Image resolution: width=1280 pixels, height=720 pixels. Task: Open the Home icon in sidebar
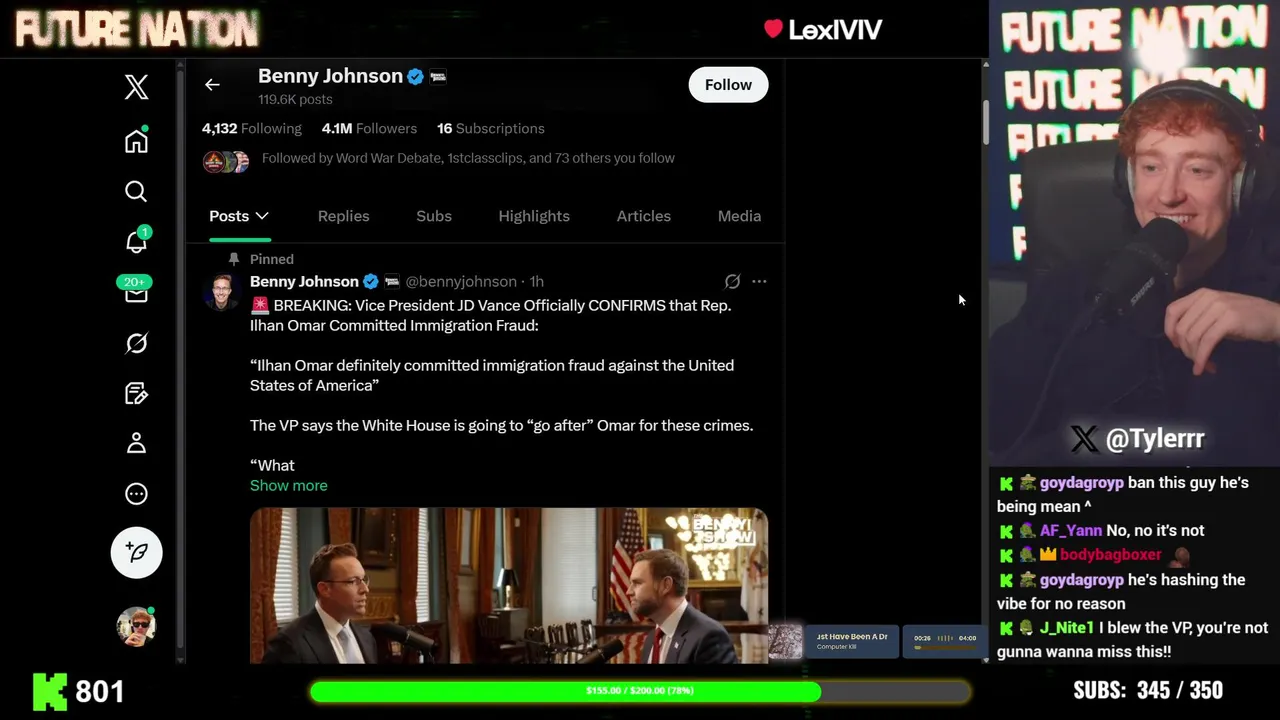(137, 141)
